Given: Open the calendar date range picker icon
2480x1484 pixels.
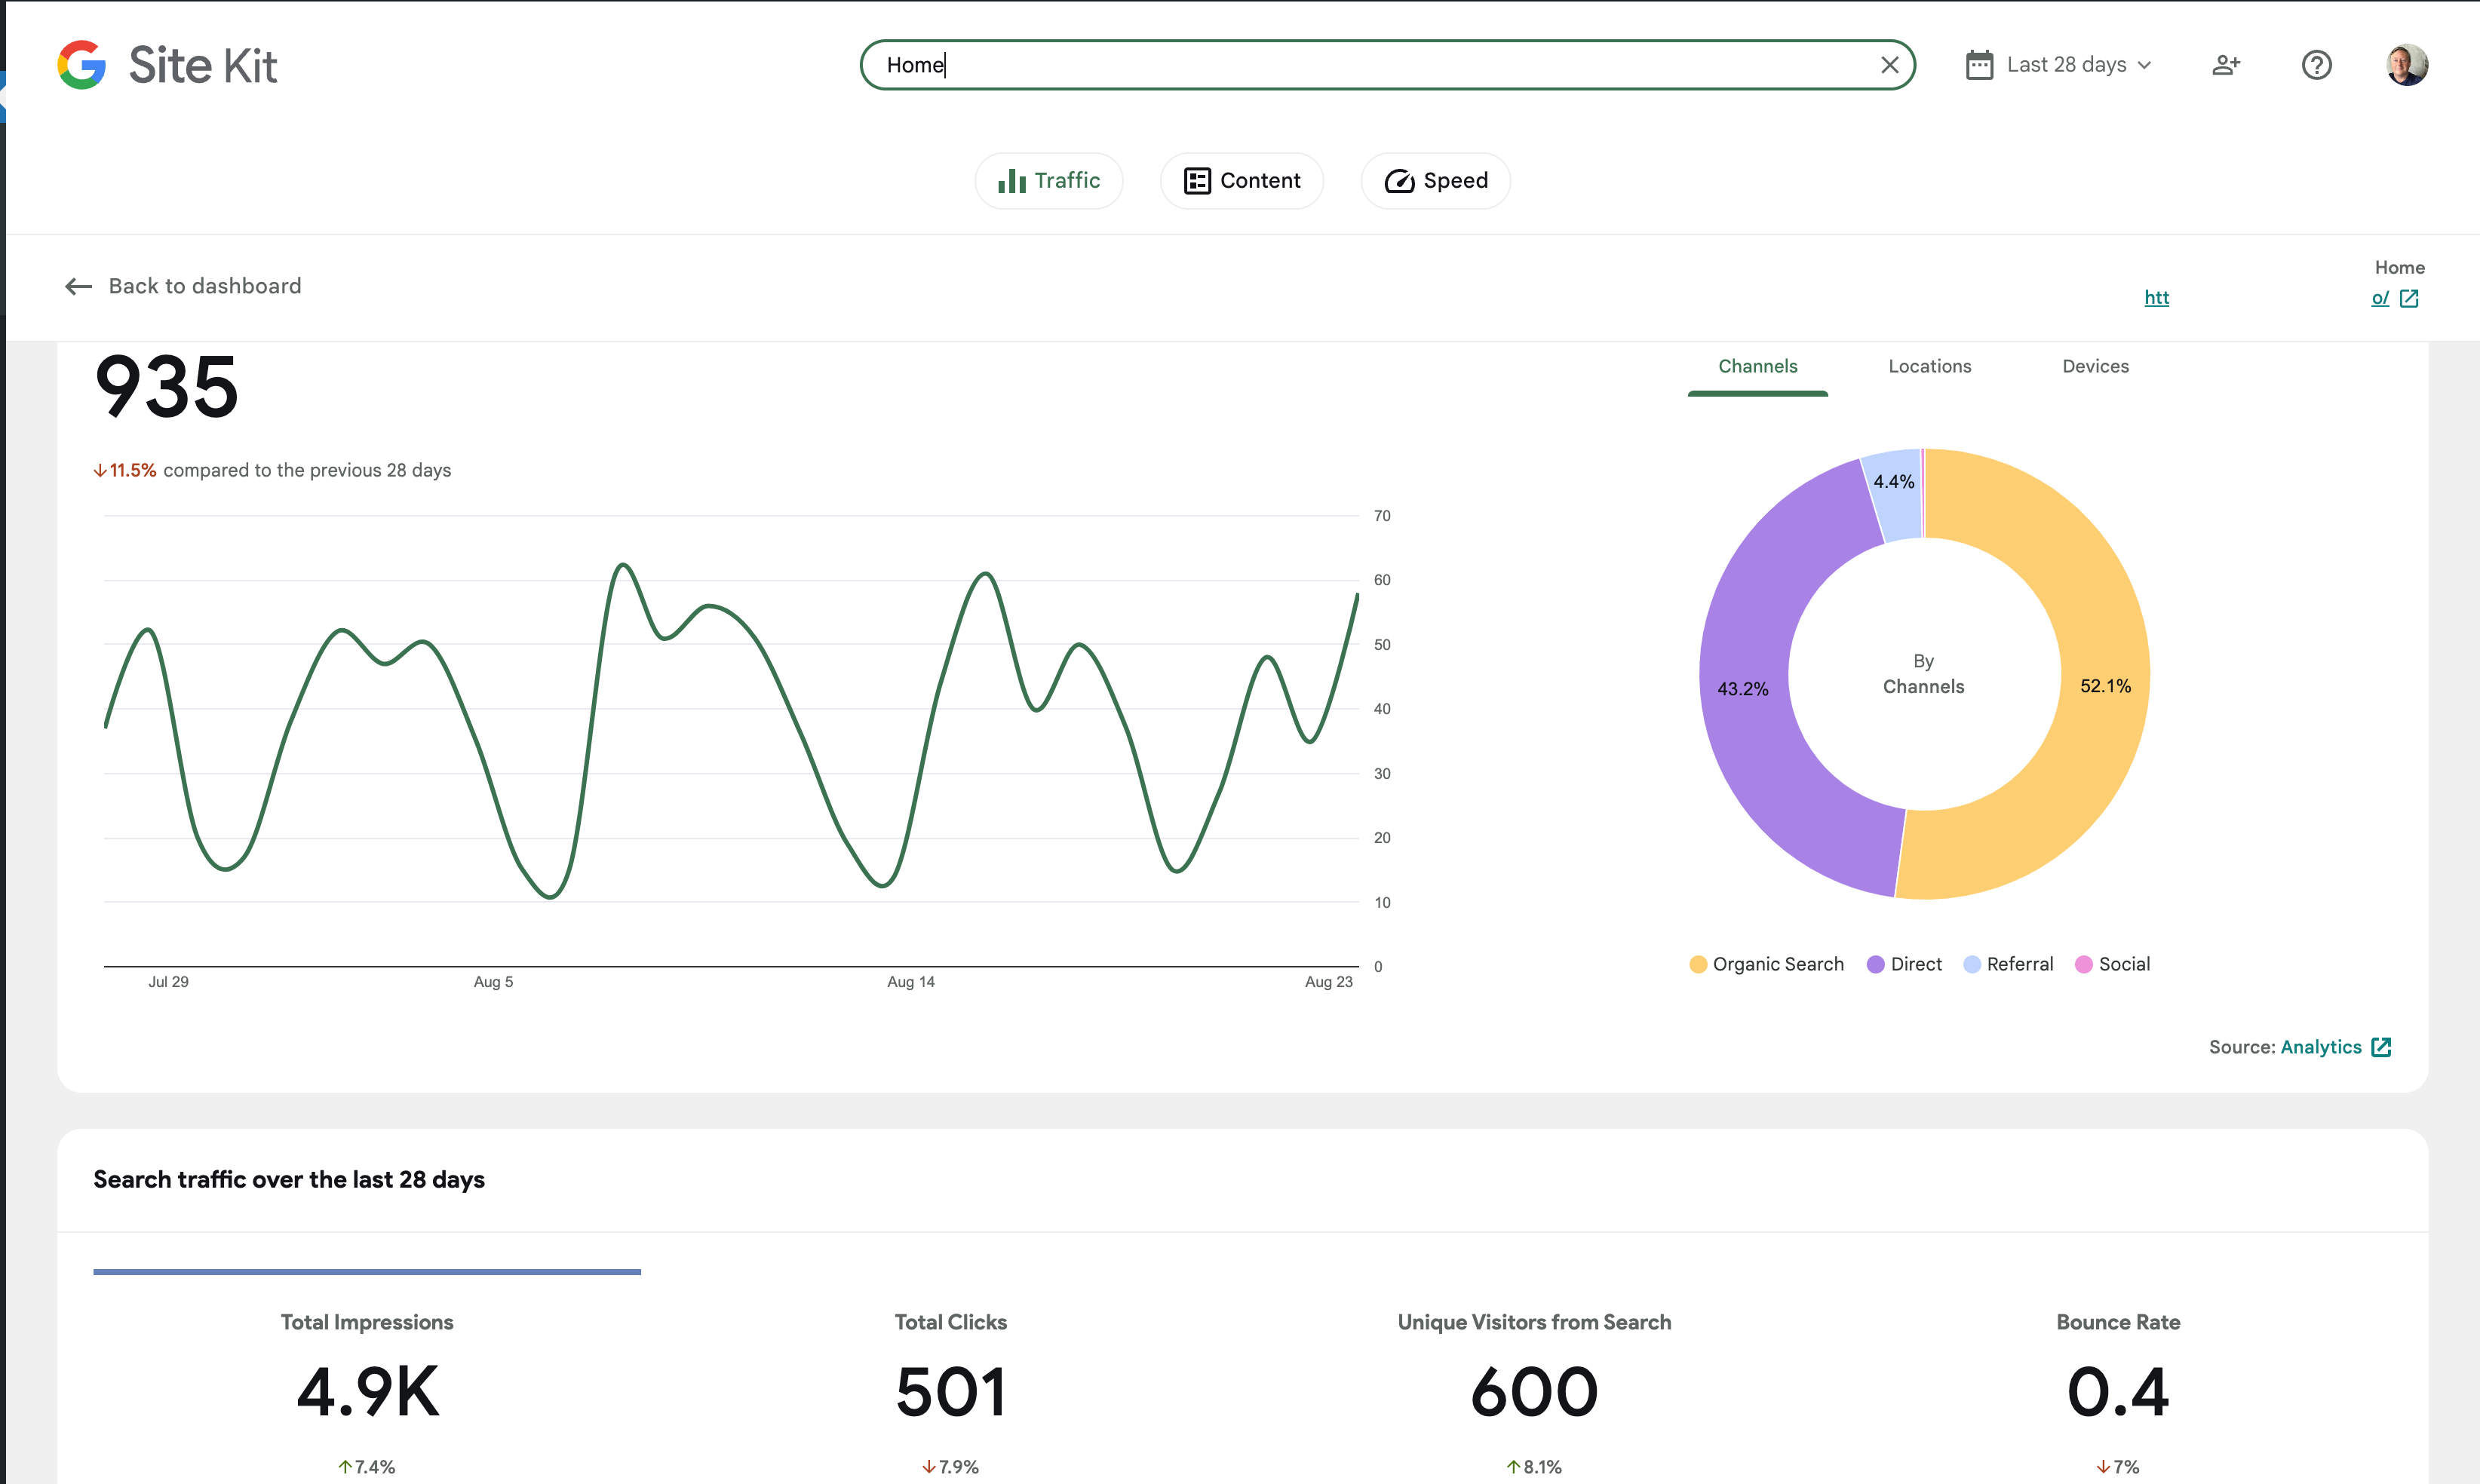Looking at the screenshot, I should pyautogui.click(x=1981, y=64).
